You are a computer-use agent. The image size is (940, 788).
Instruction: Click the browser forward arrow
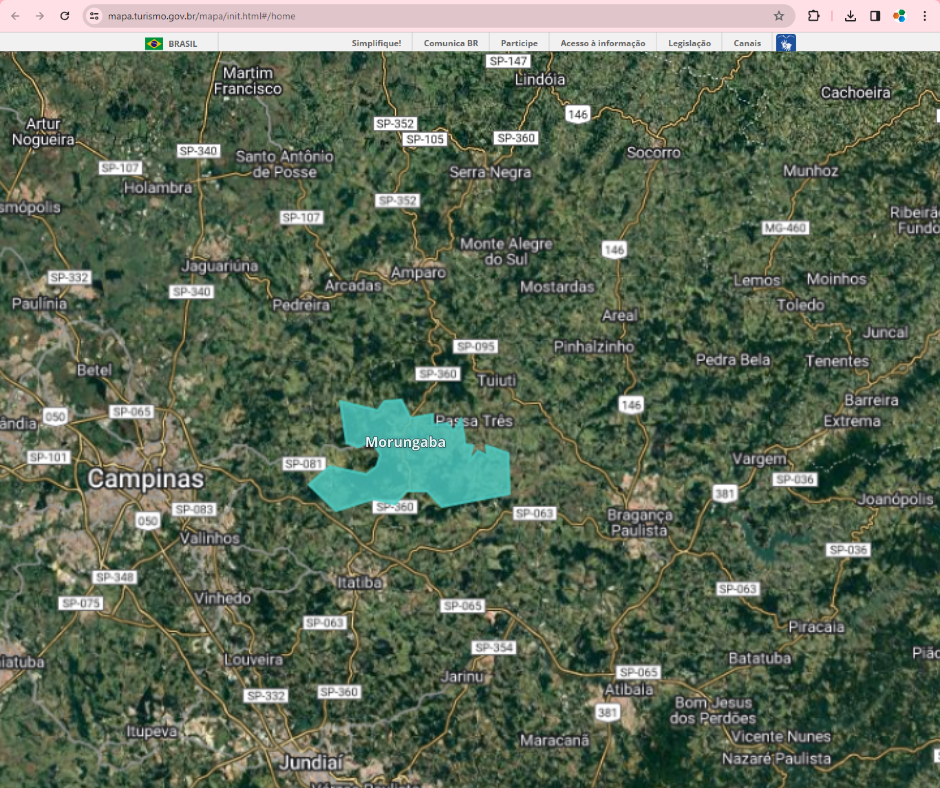tap(40, 16)
